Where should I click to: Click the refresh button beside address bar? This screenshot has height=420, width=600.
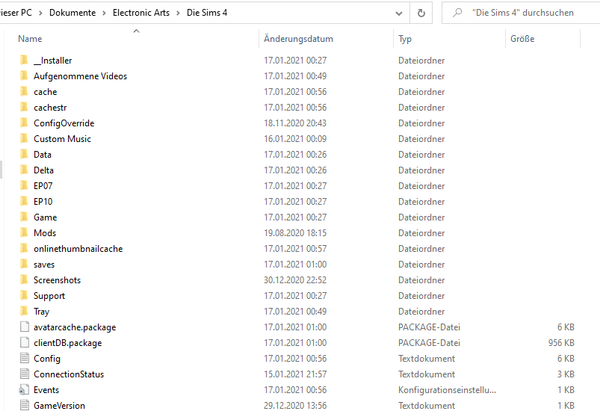423,14
